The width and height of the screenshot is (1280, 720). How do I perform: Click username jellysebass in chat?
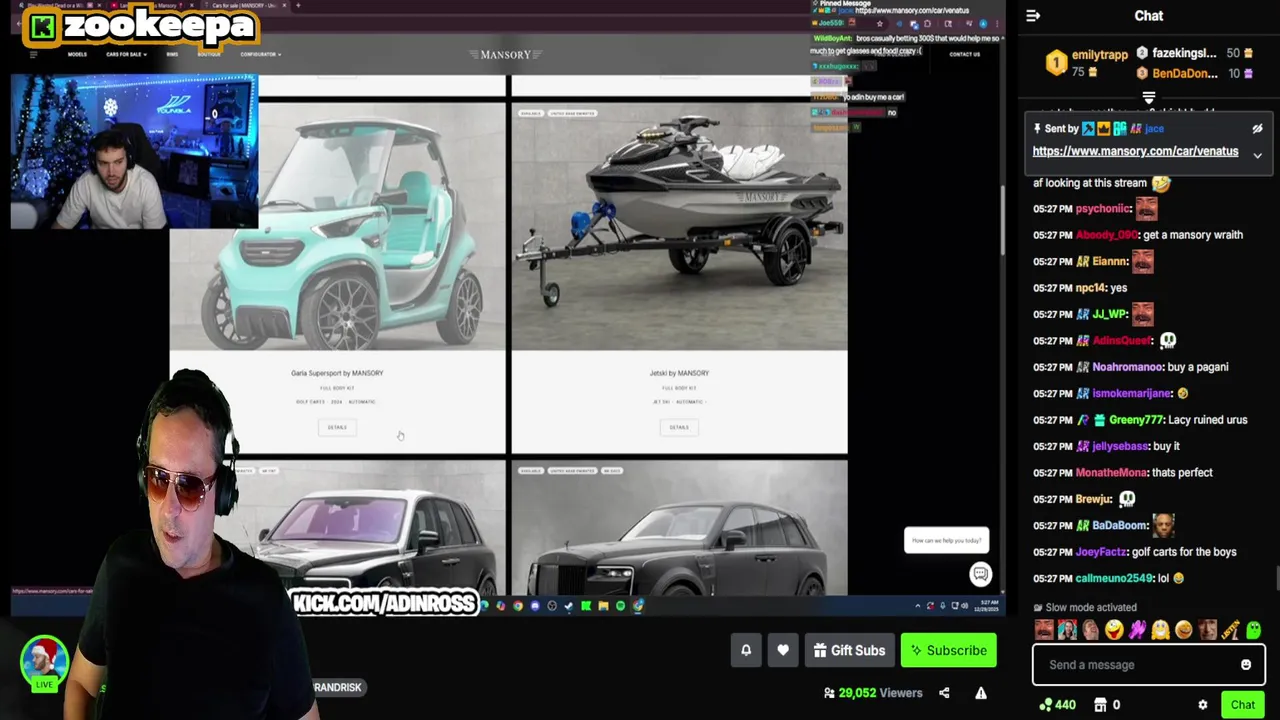(1121, 446)
